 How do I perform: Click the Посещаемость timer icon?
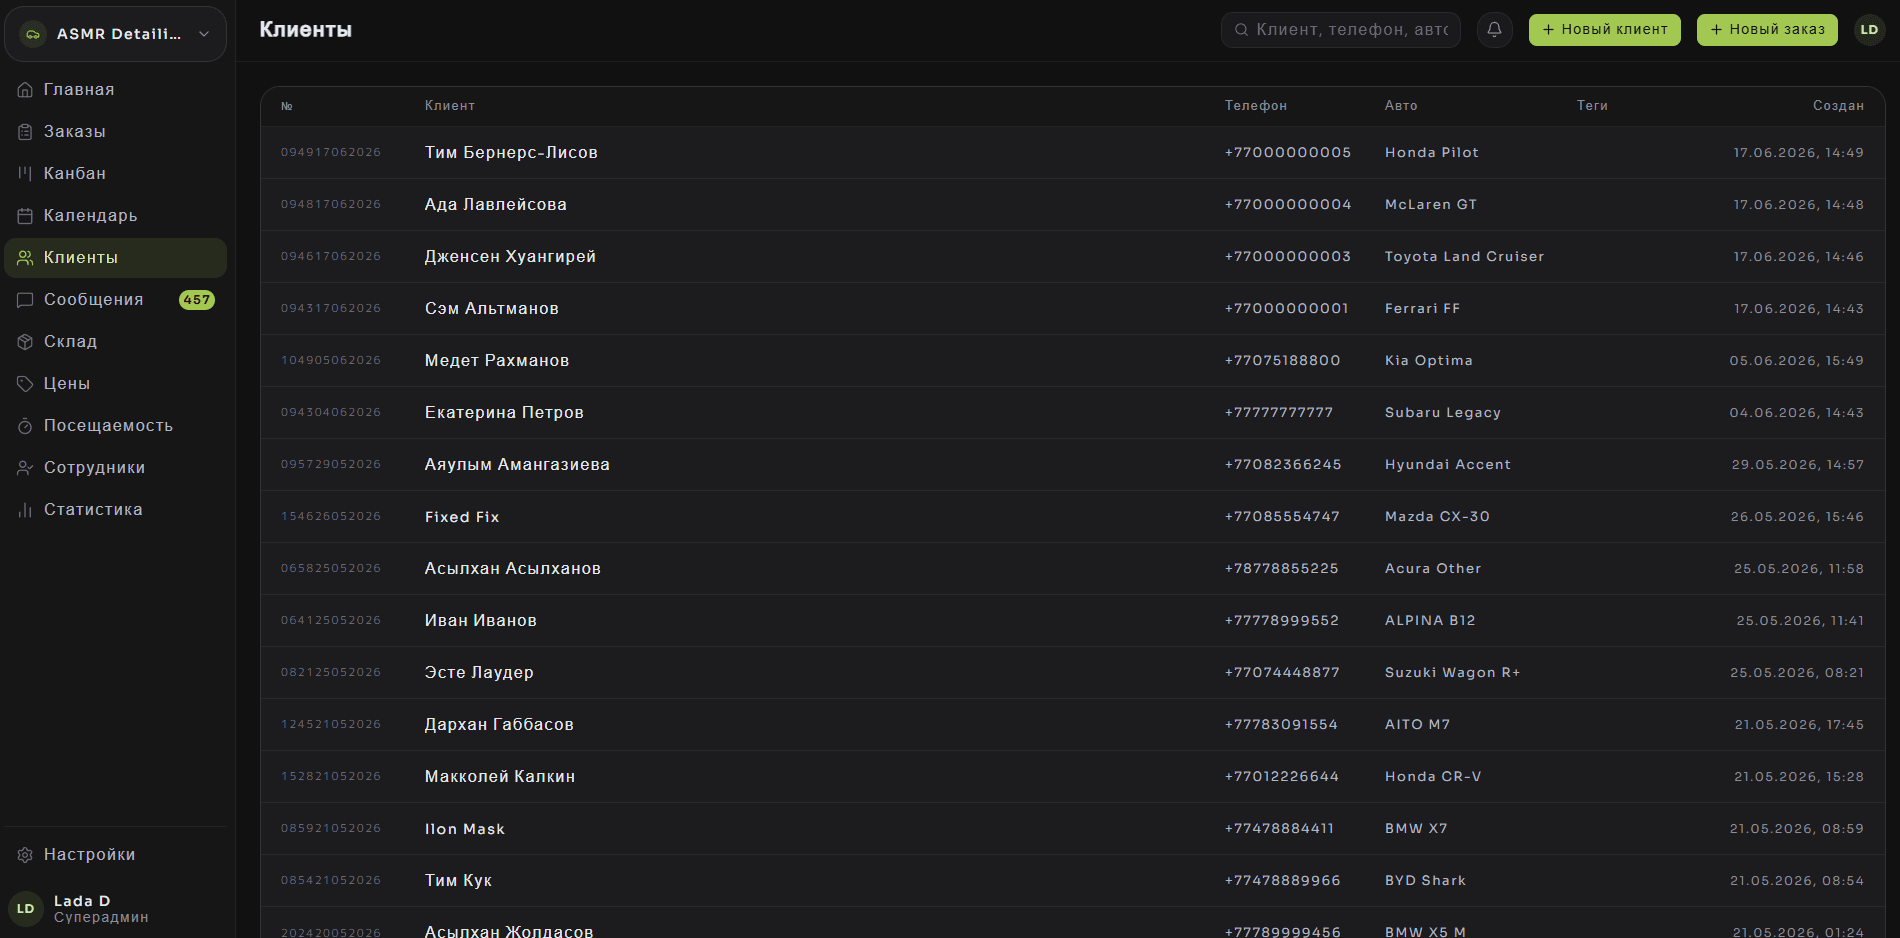point(25,426)
